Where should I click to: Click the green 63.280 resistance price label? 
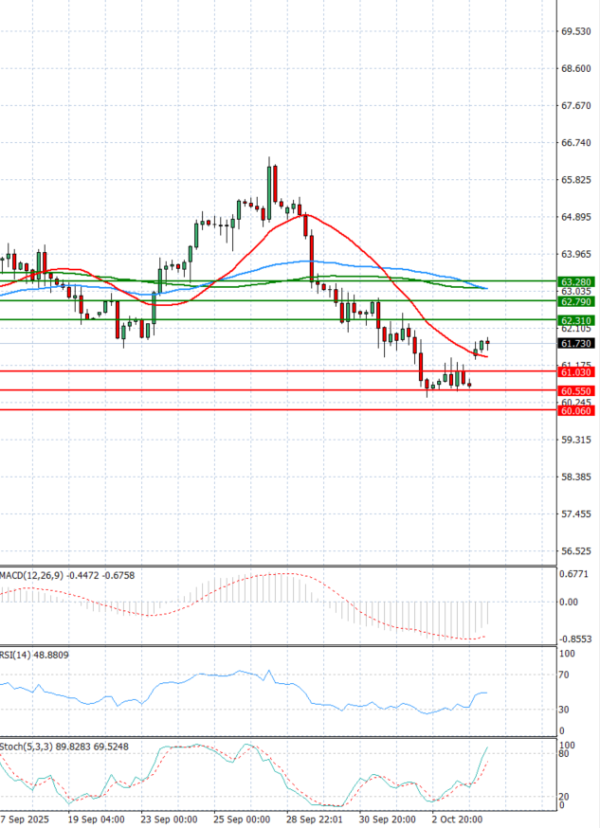tap(576, 283)
